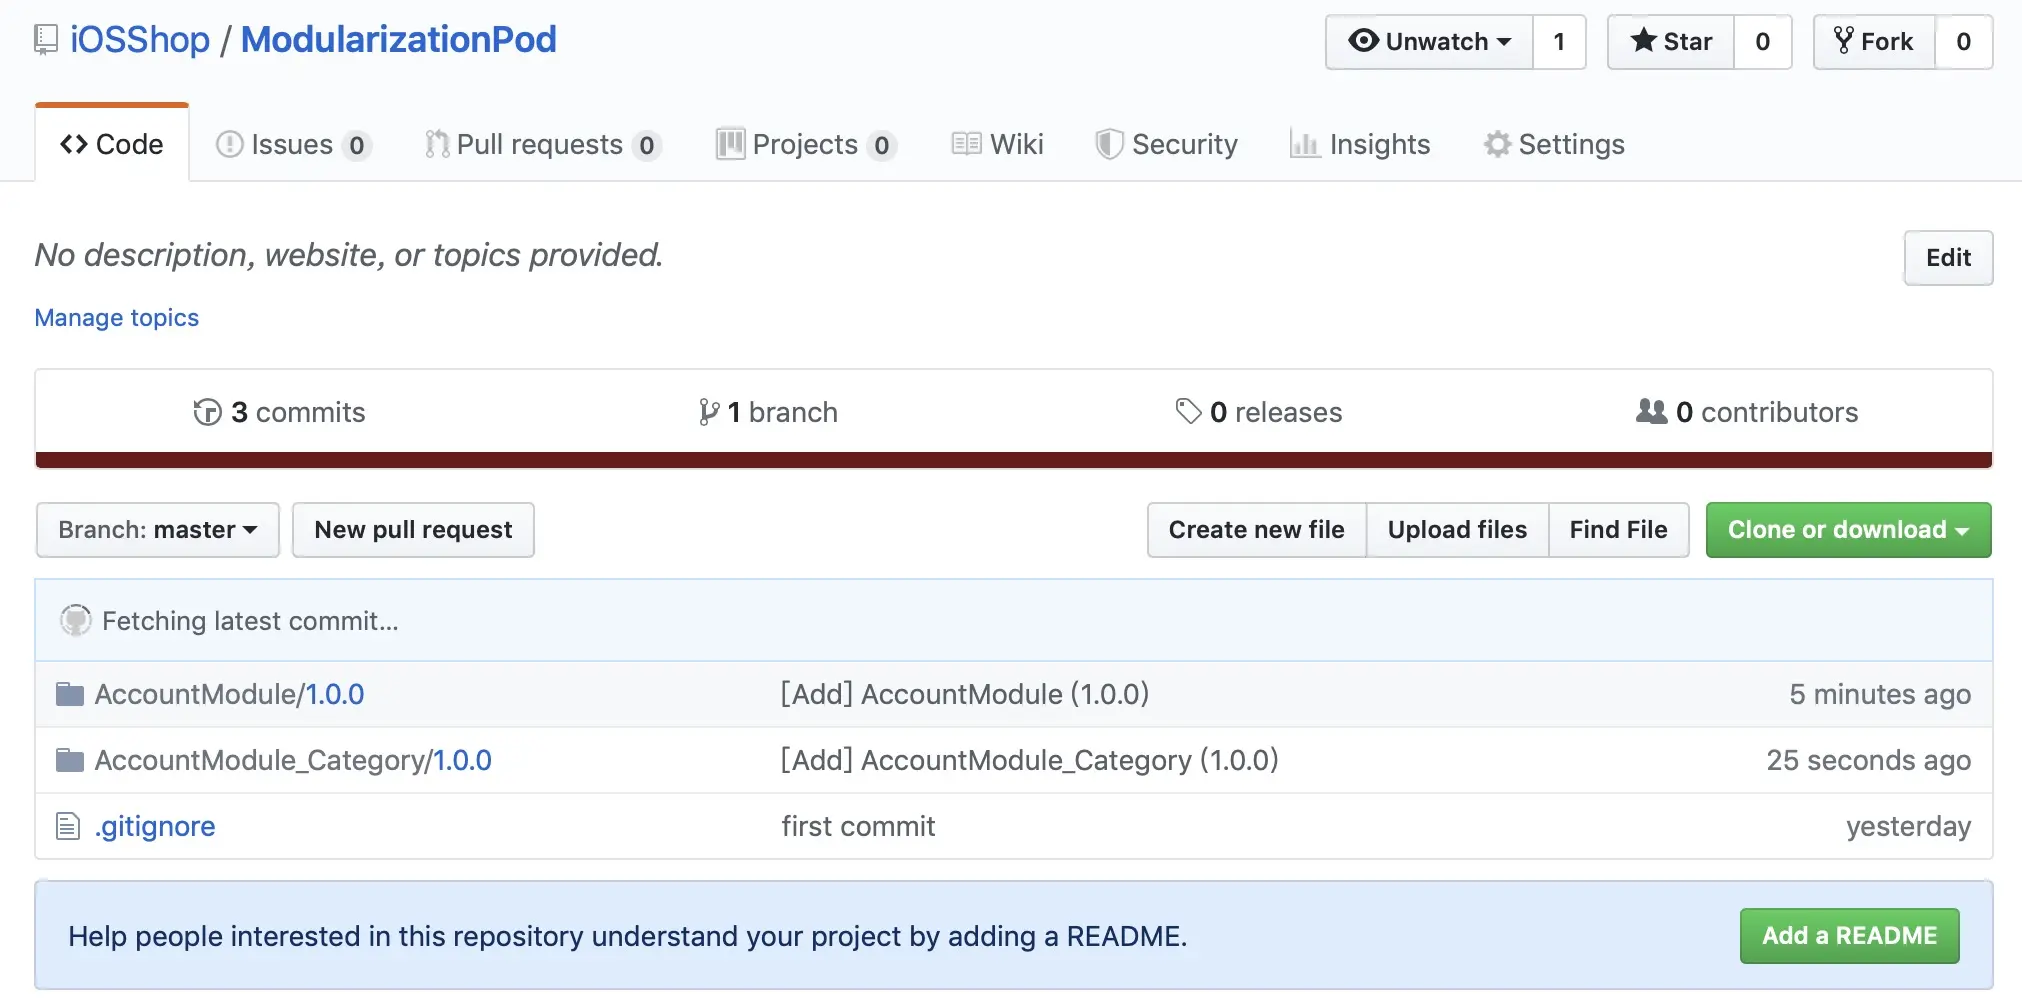
Task: Open the 0 releases page
Action: (1259, 412)
